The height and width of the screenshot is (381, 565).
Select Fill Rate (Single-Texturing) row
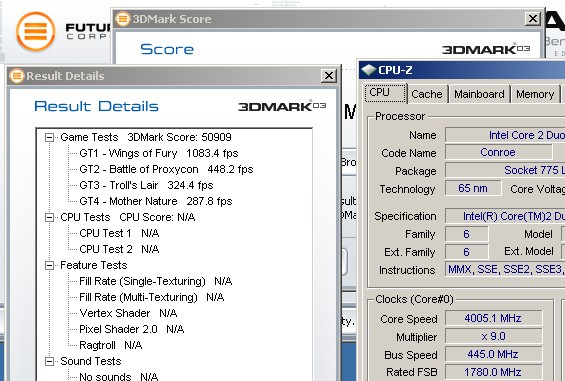[156, 281]
